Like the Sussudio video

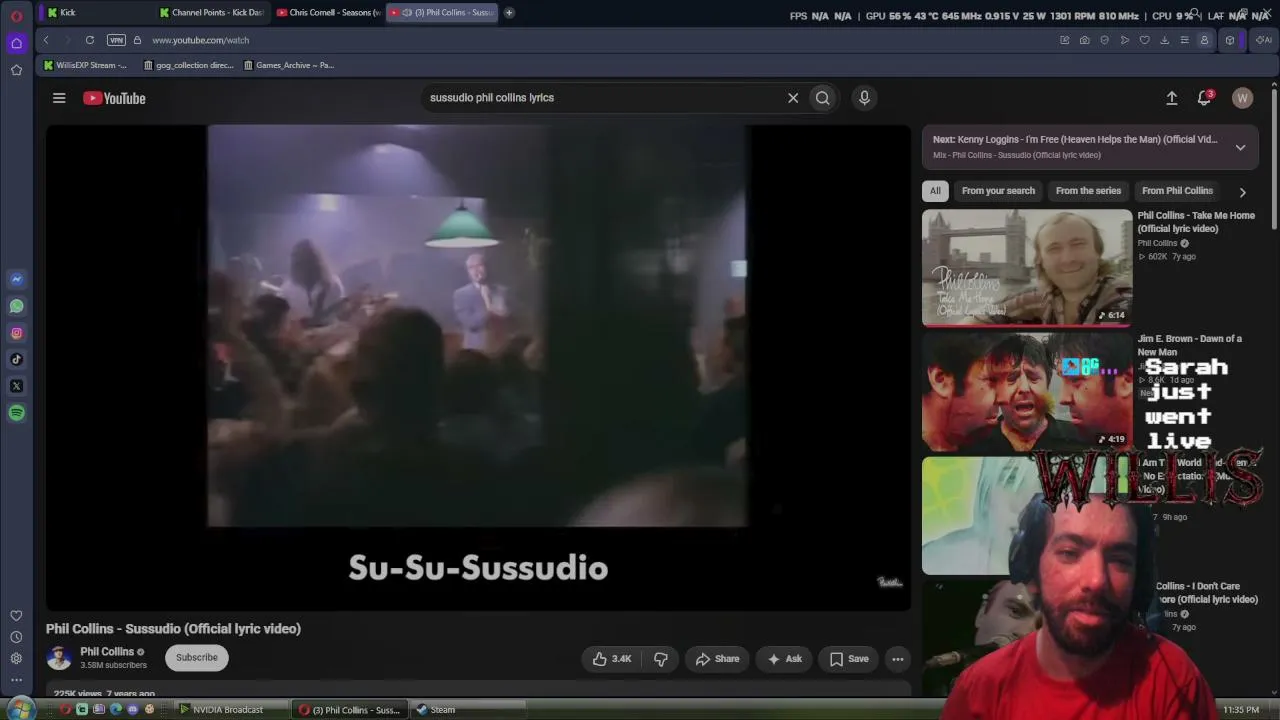[612, 659]
